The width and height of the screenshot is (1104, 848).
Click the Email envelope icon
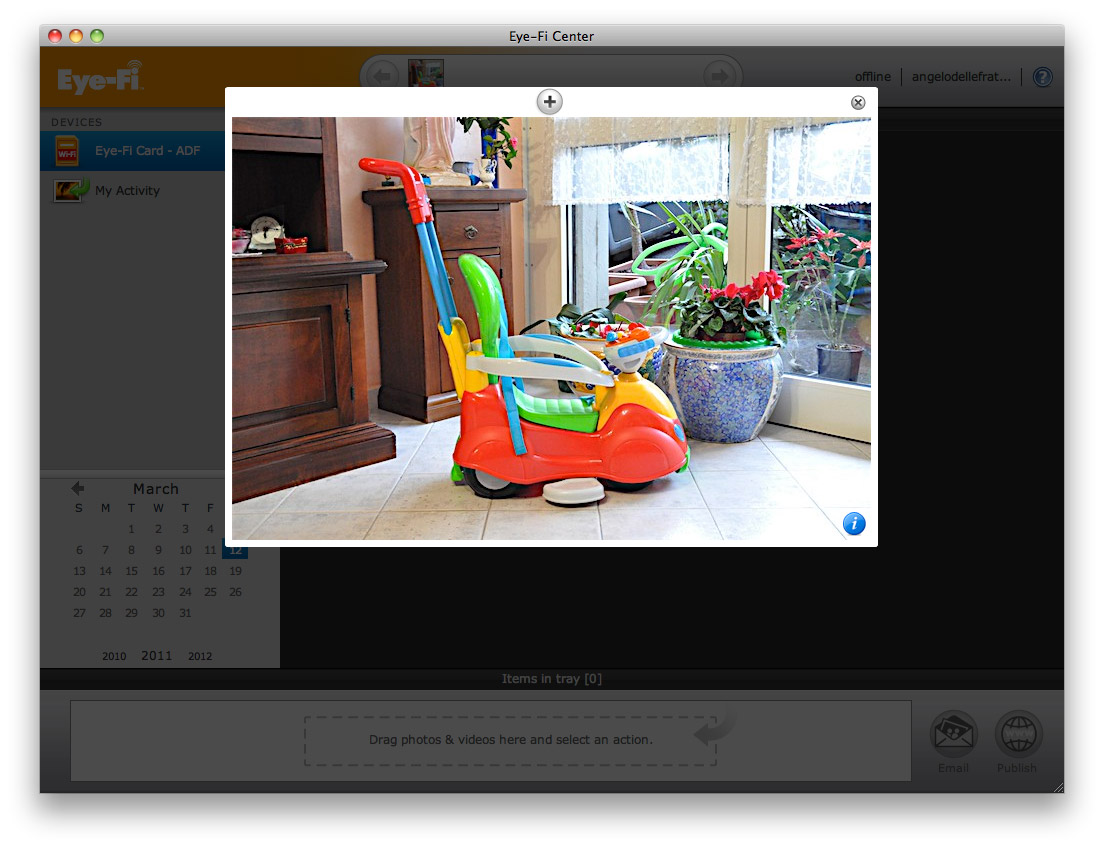click(953, 738)
